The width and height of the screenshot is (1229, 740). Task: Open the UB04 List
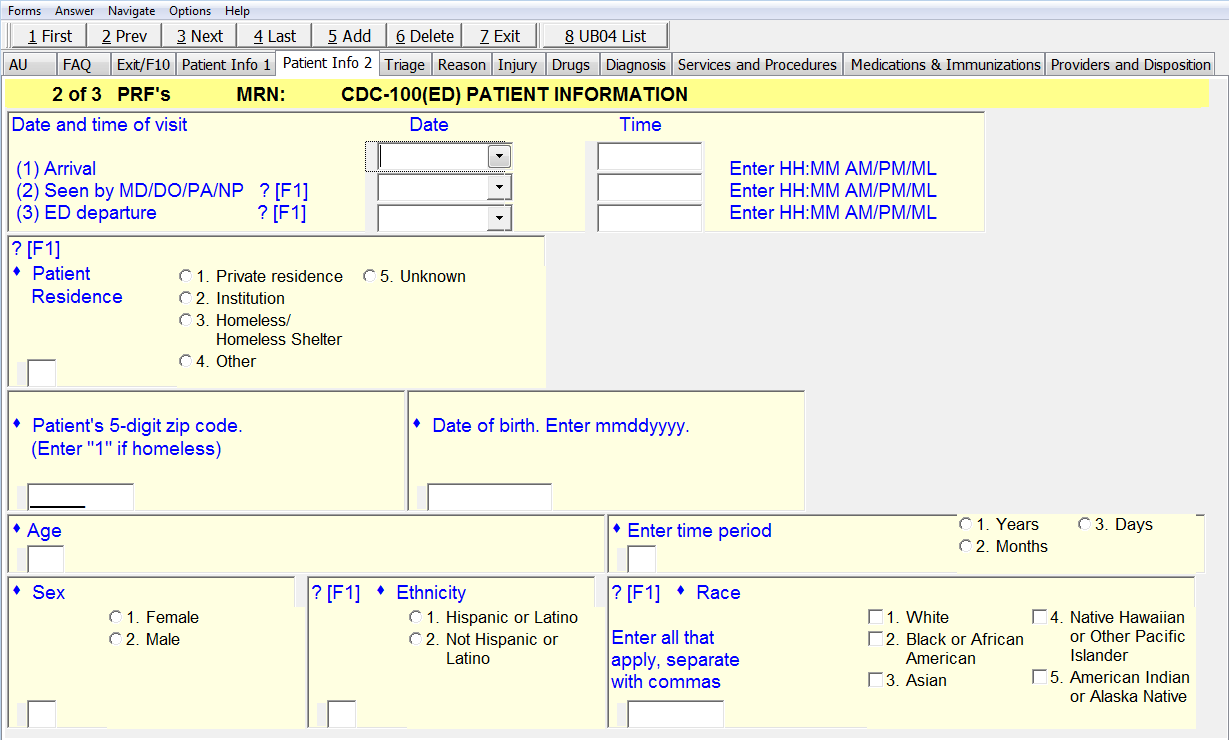605,36
